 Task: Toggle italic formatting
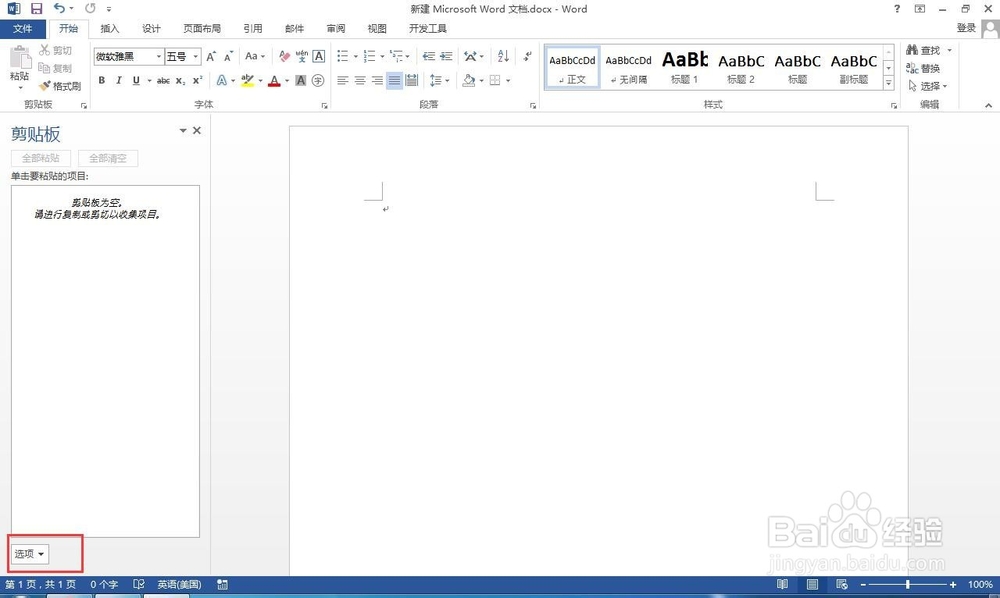click(119, 80)
